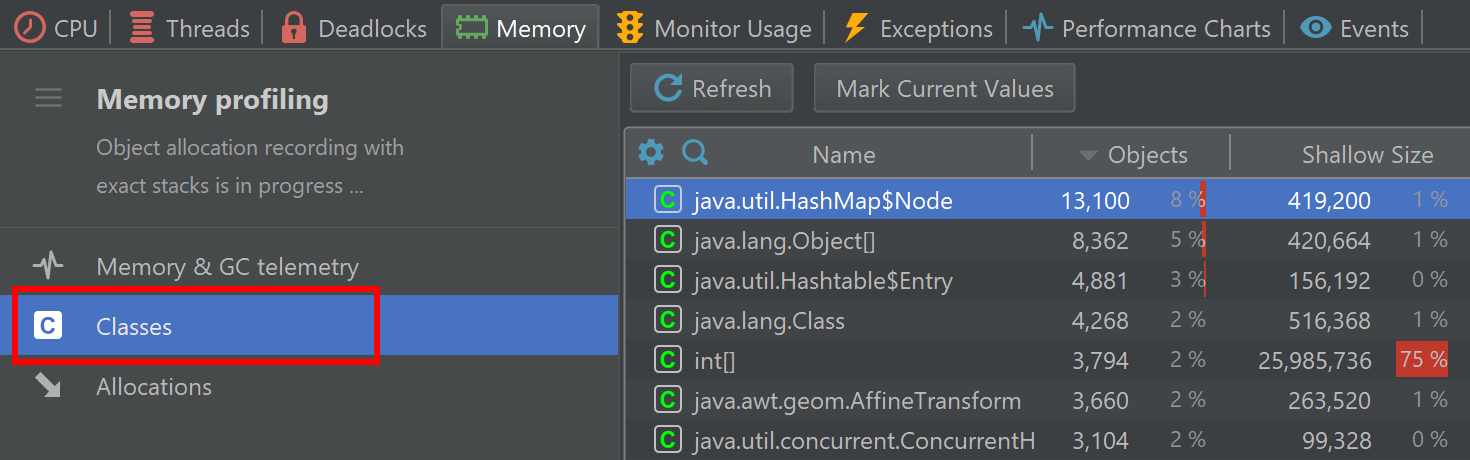Click Mark Current Values button
This screenshot has height=460, width=1470.
click(945, 88)
